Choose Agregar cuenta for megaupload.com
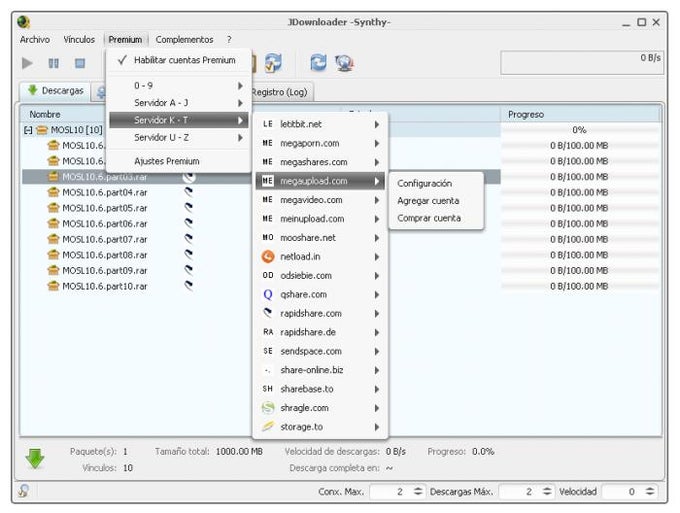This screenshot has width=680, height=513. [x=428, y=201]
